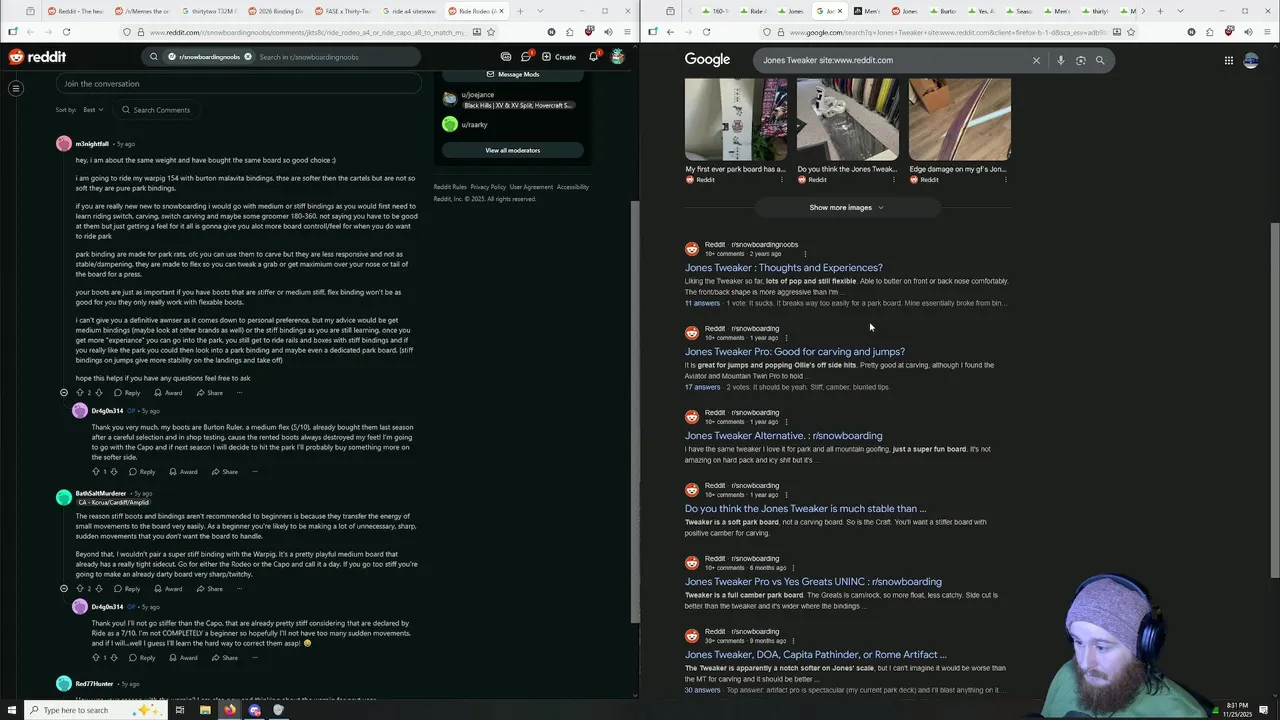Open Google apps grid
Image resolution: width=1280 pixels, height=720 pixels.
[x=1229, y=60]
